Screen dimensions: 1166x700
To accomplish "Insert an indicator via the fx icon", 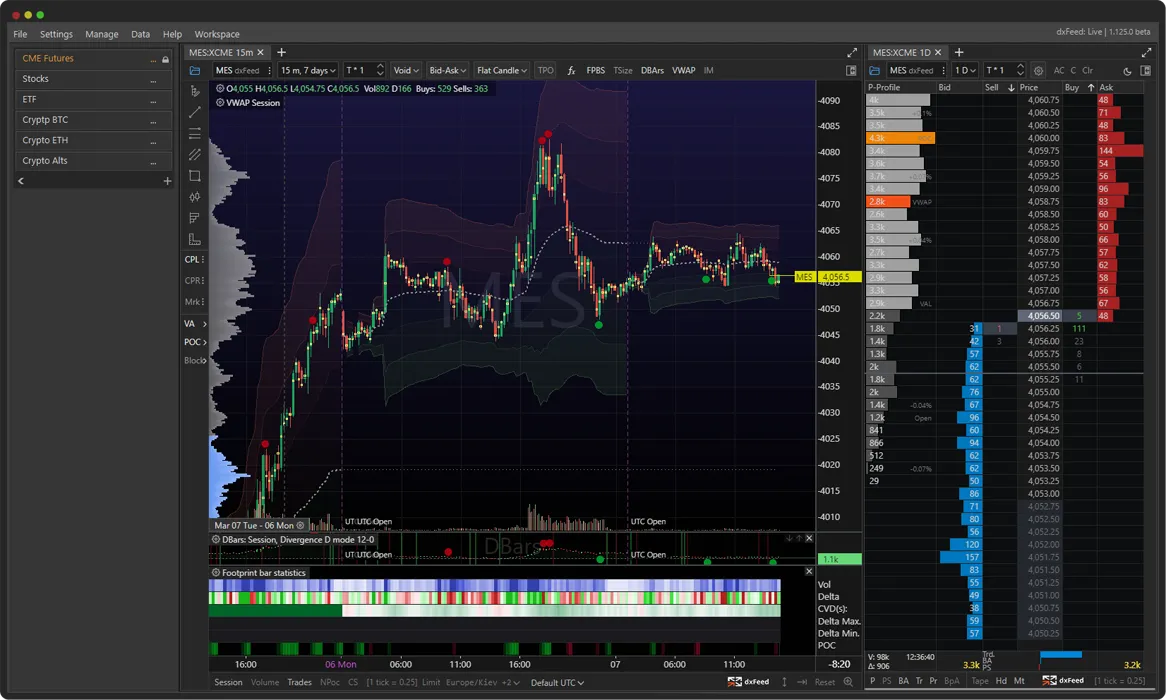I will pyautogui.click(x=570, y=71).
